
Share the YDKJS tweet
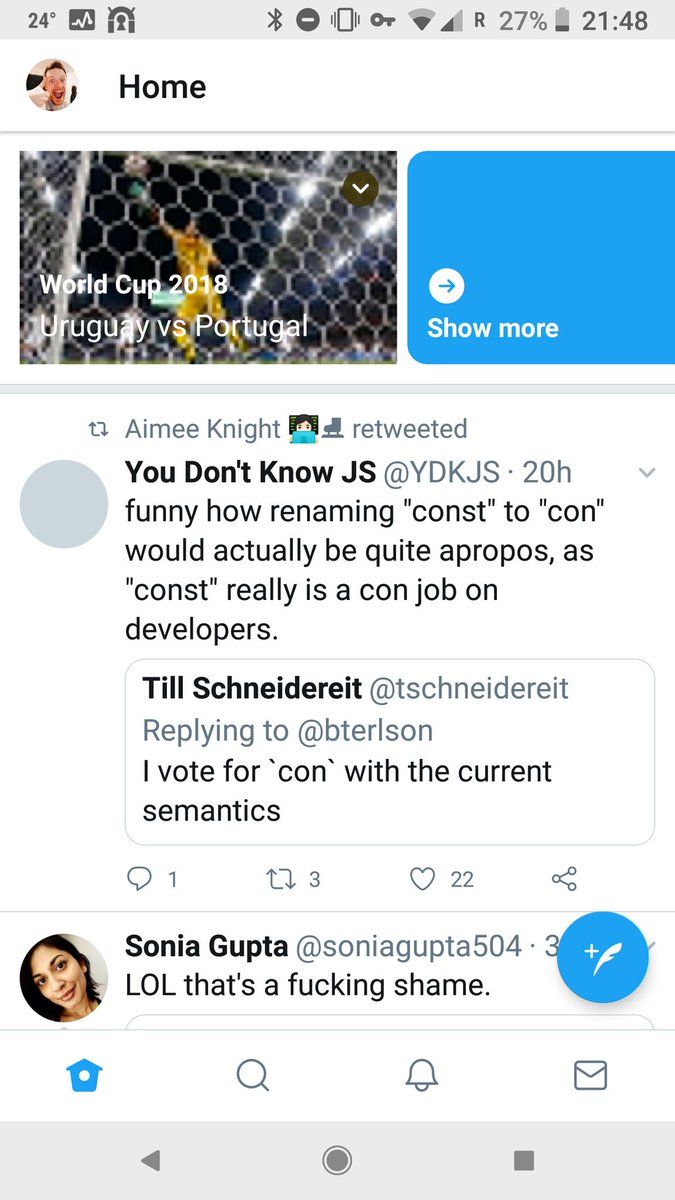(564, 879)
